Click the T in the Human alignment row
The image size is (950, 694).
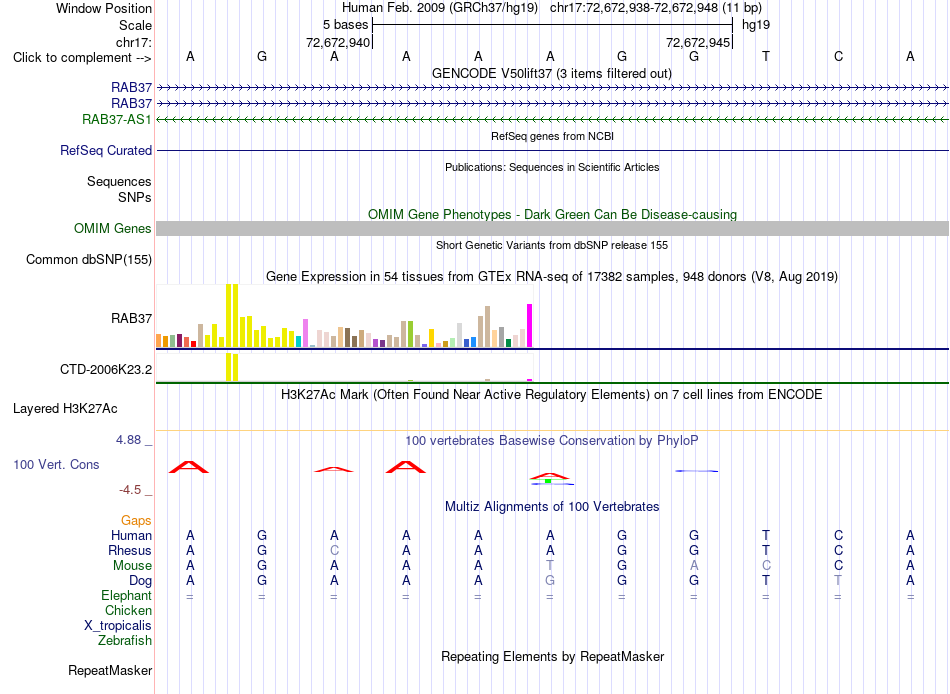point(766,535)
